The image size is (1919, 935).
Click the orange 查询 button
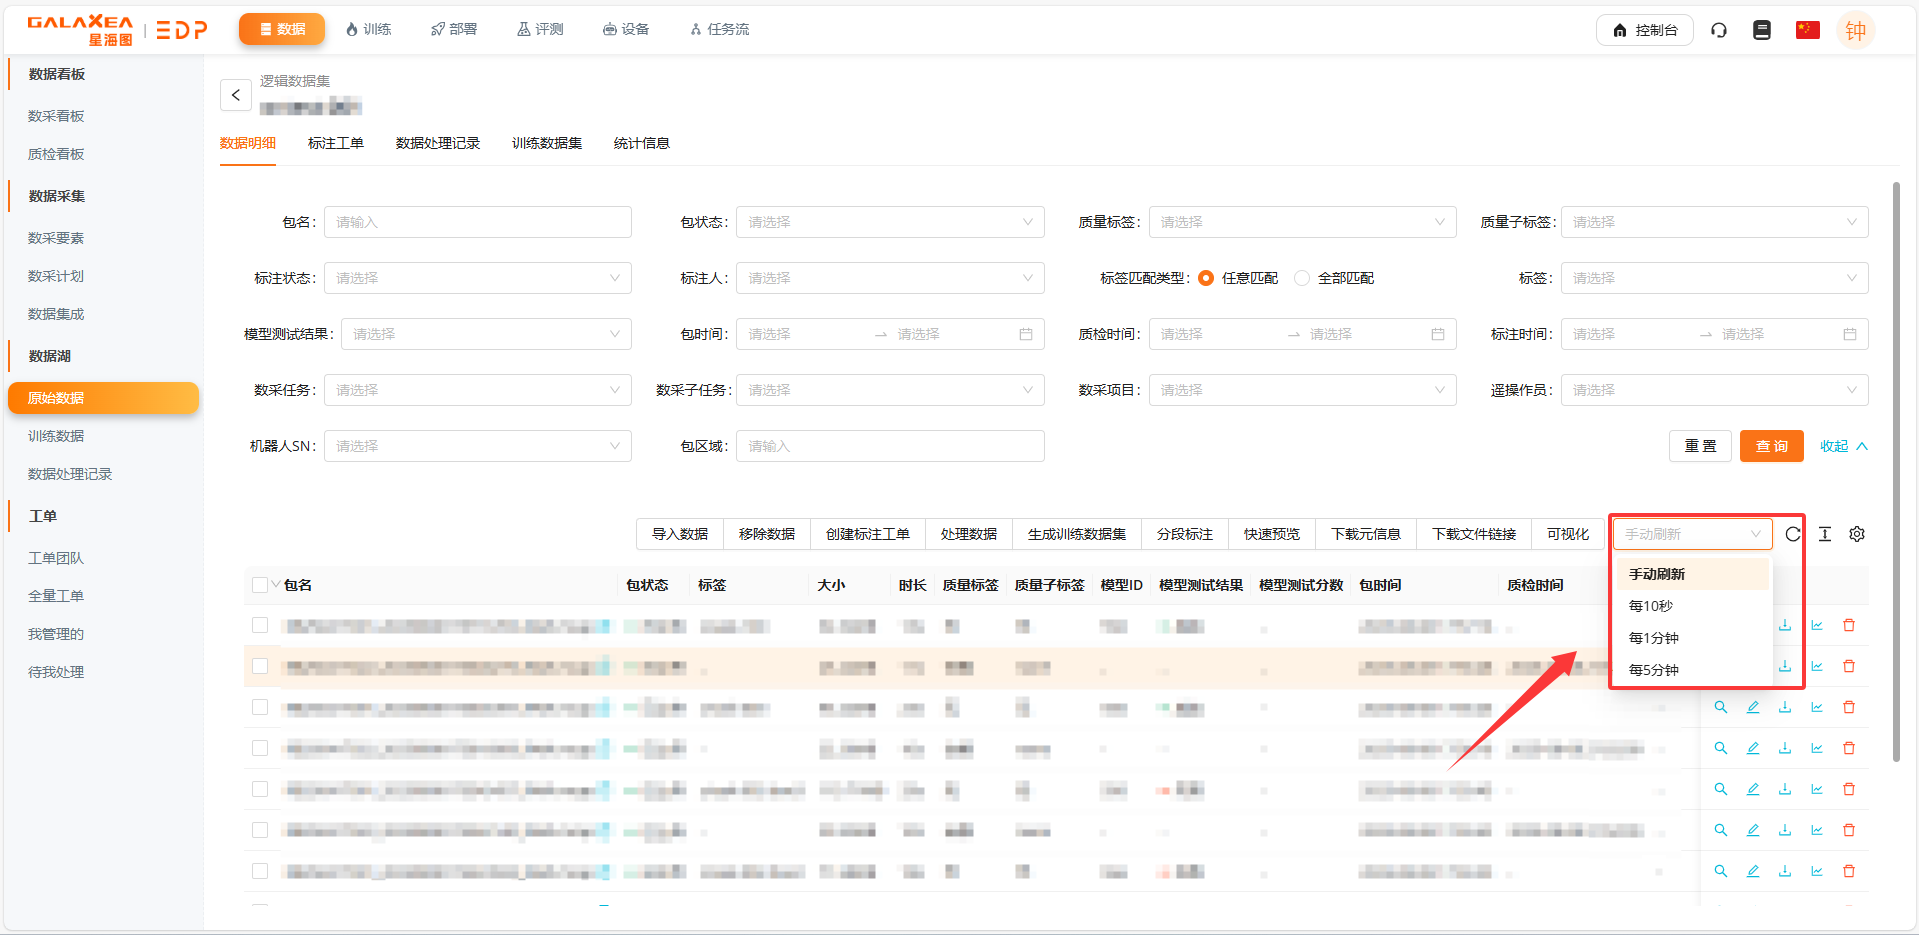(x=1771, y=446)
